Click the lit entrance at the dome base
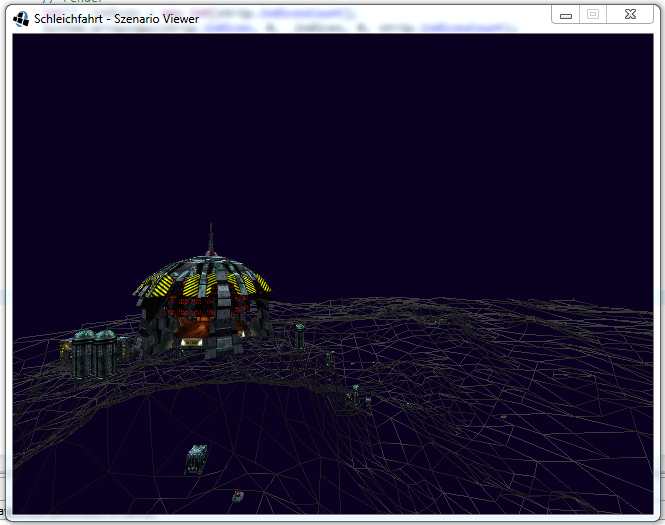Image resolution: width=665 pixels, height=525 pixels. [x=190, y=342]
